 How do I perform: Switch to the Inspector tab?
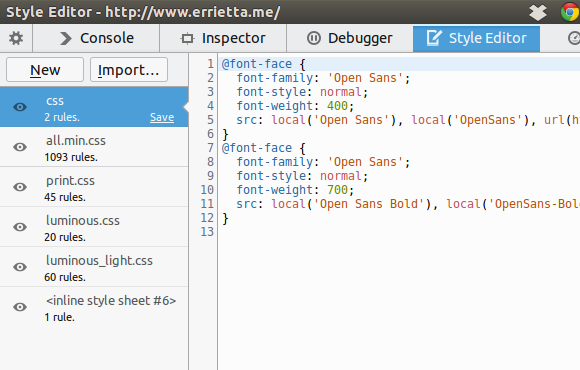pos(223,38)
